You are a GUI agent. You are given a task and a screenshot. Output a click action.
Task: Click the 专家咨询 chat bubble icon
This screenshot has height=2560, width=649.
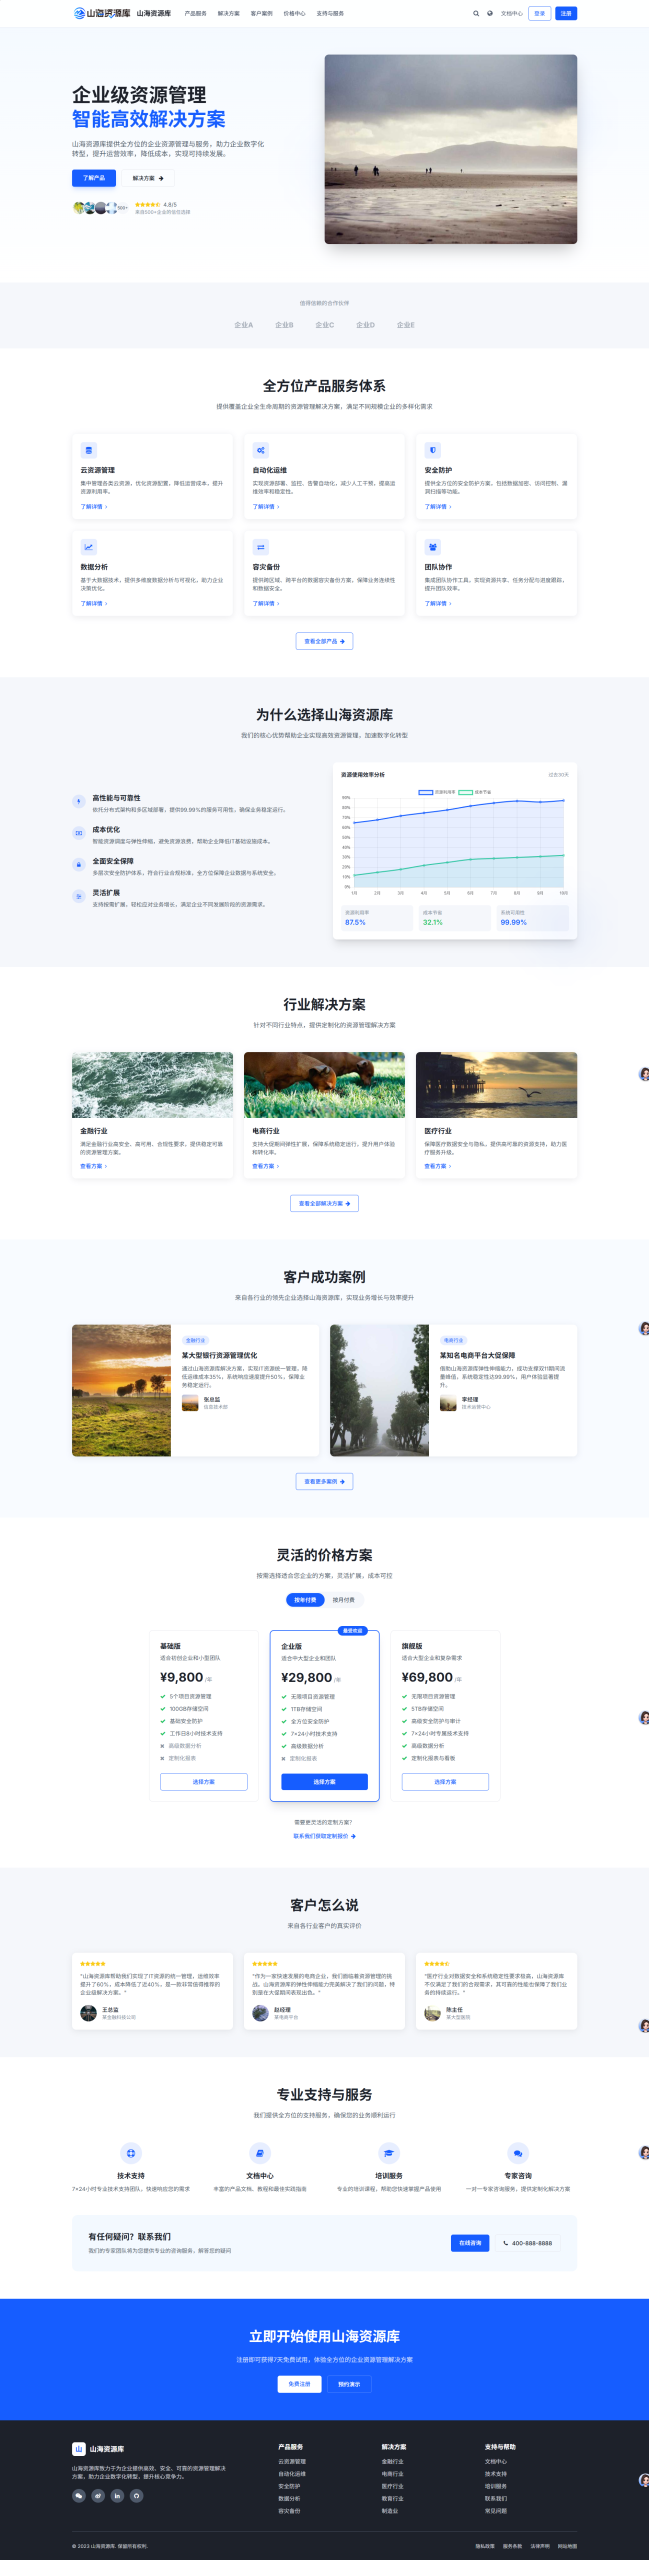pos(518,2153)
